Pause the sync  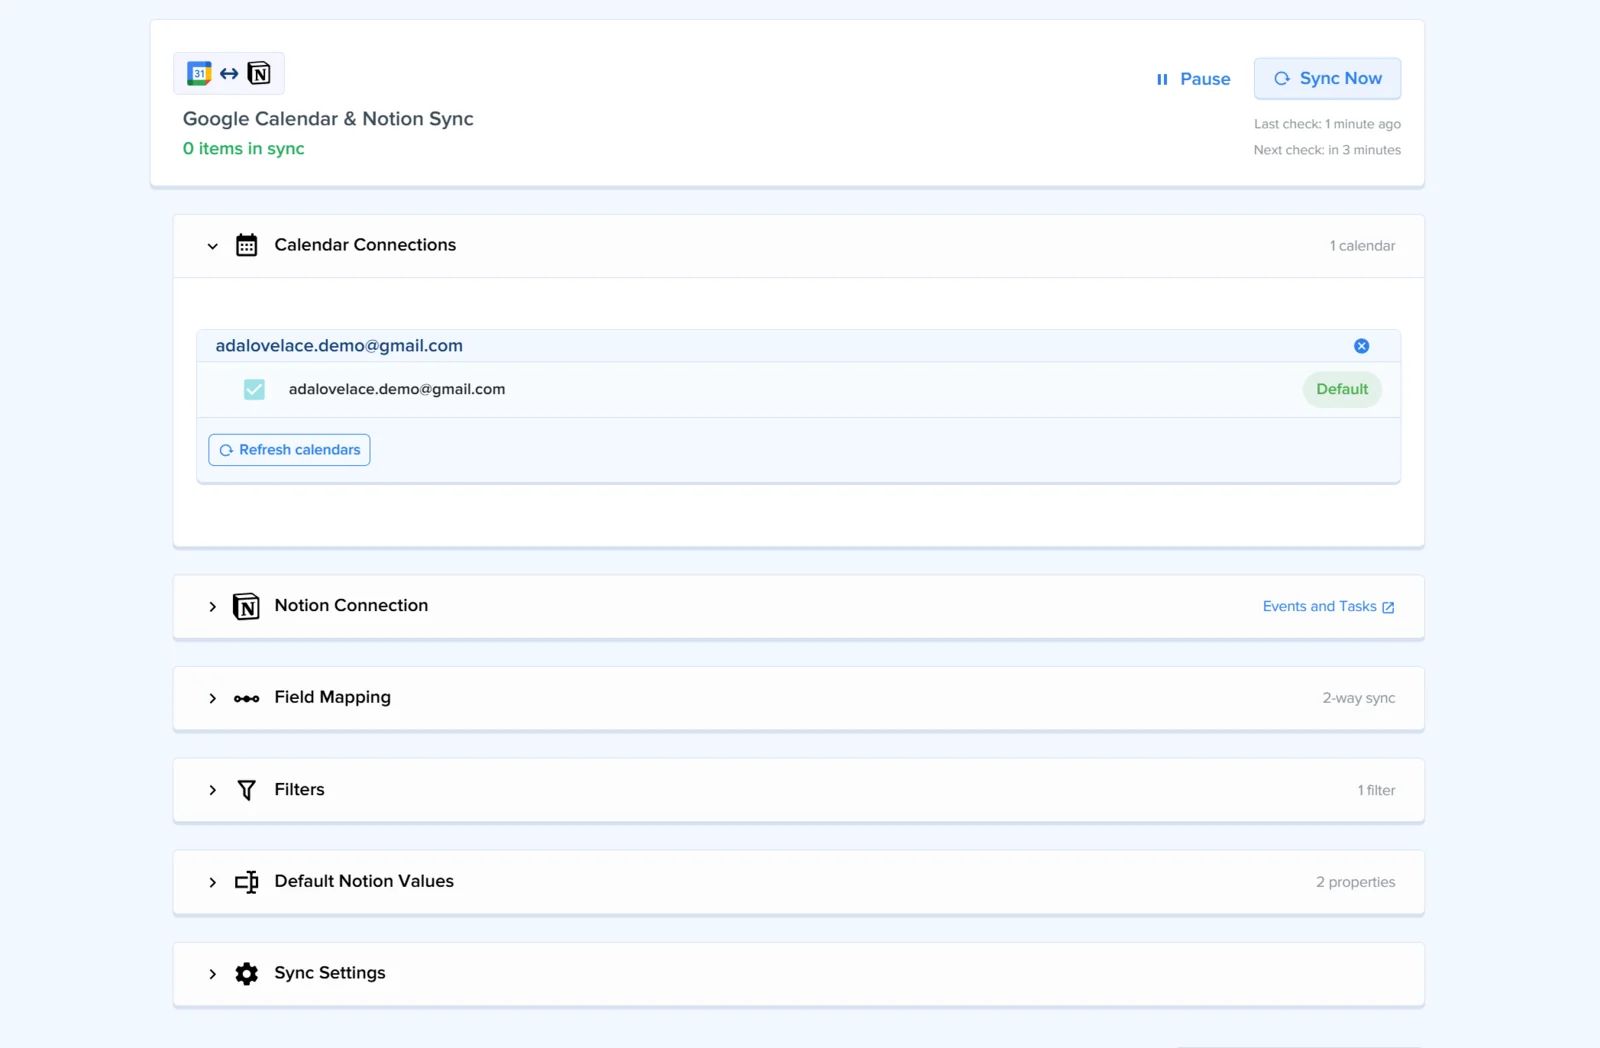[1193, 79]
